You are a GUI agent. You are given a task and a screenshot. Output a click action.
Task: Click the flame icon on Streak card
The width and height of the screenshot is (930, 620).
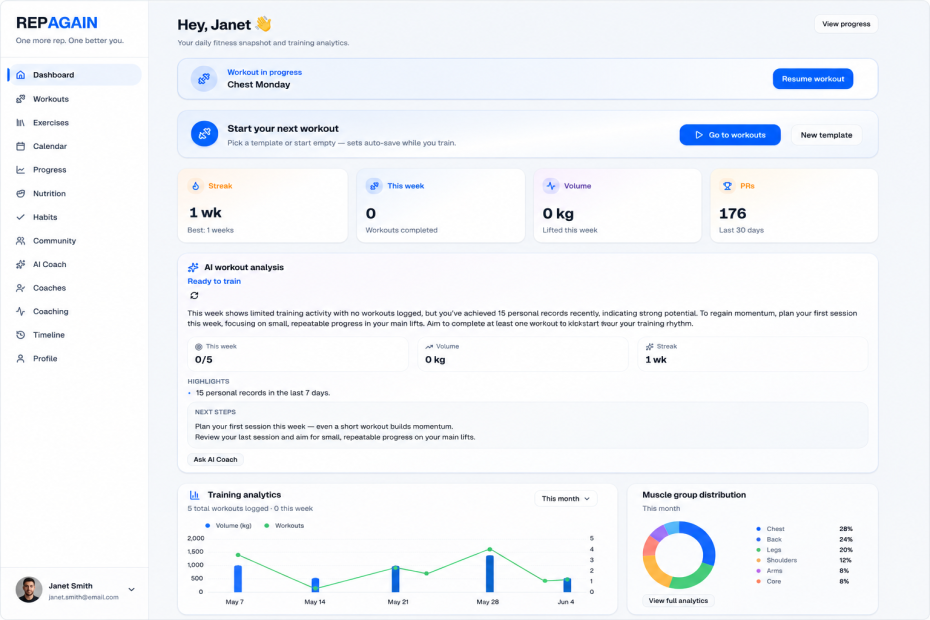[196, 186]
